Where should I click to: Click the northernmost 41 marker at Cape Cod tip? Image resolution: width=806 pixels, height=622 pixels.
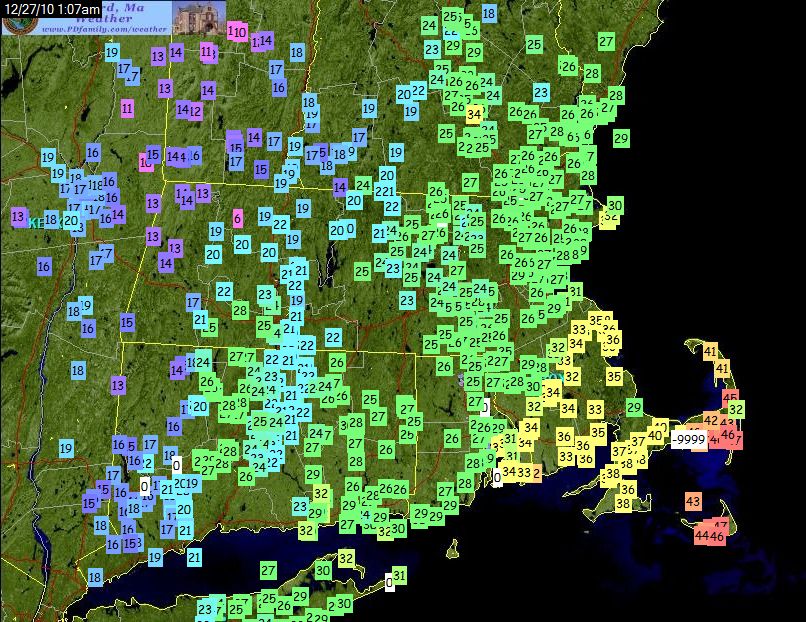(x=710, y=351)
